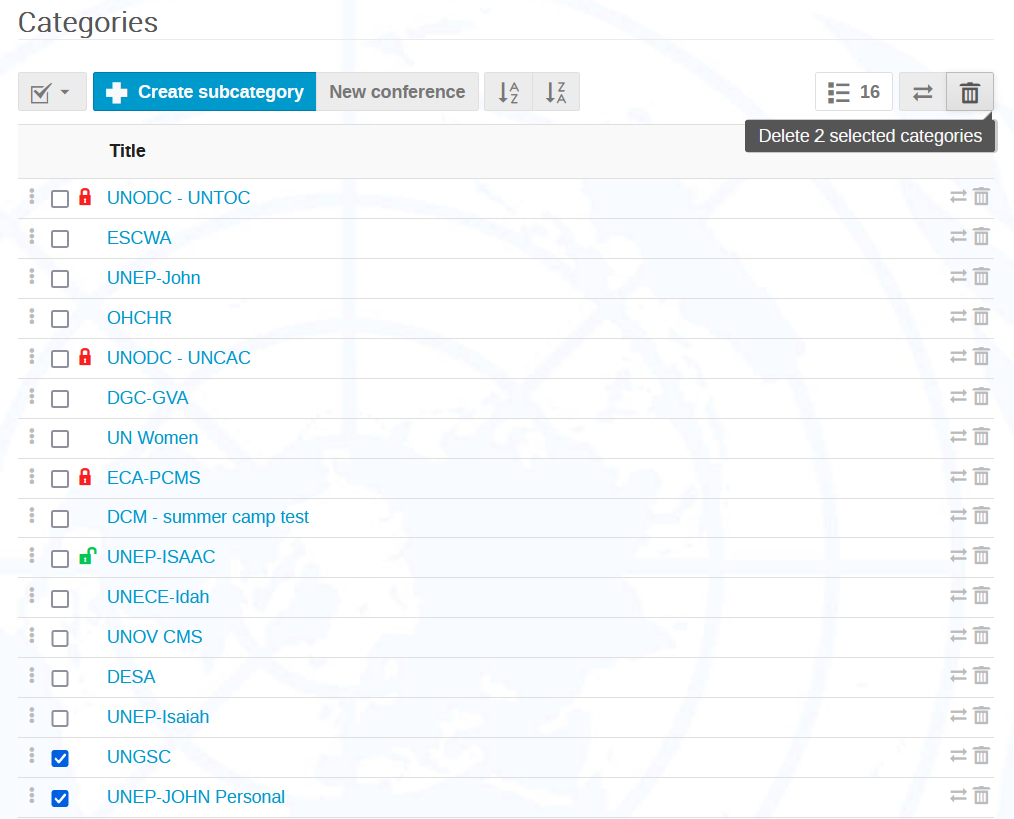Move the UNODC - UNCAC category
Image resolution: width=1014 pixels, height=819 pixels.
pyautogui.click(x=958, y=357)
